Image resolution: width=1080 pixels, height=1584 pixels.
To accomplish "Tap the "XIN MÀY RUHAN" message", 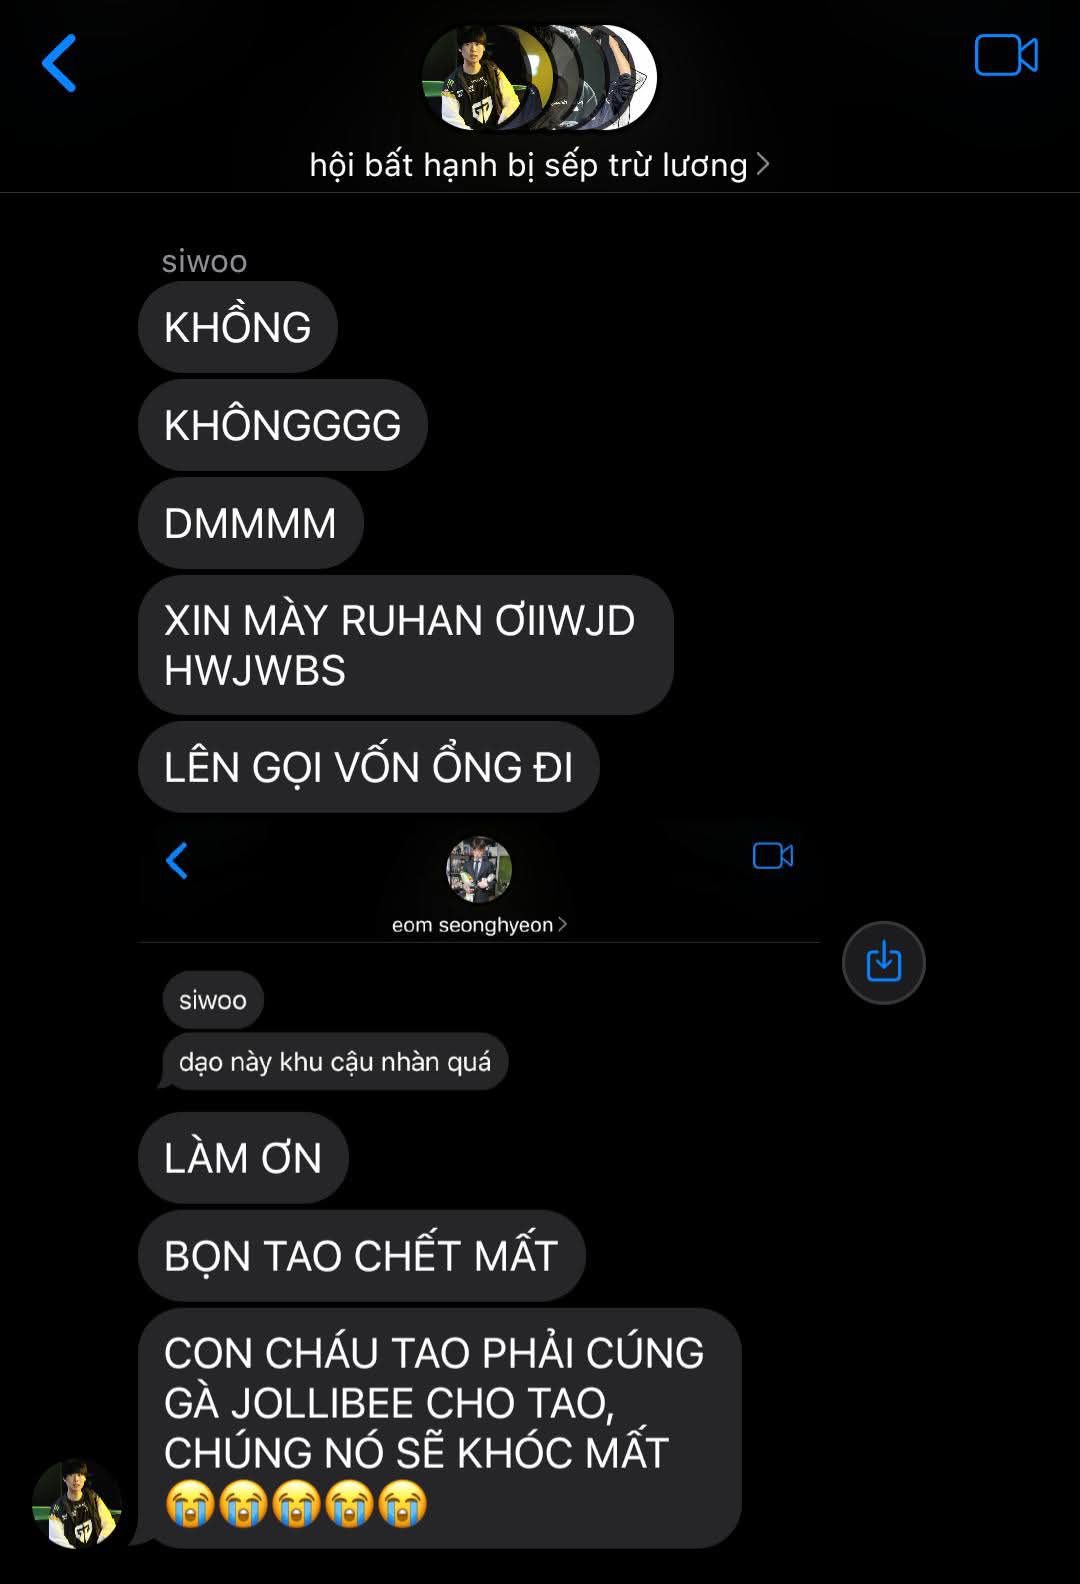I will pyautogui.click(x=406, y=645).
